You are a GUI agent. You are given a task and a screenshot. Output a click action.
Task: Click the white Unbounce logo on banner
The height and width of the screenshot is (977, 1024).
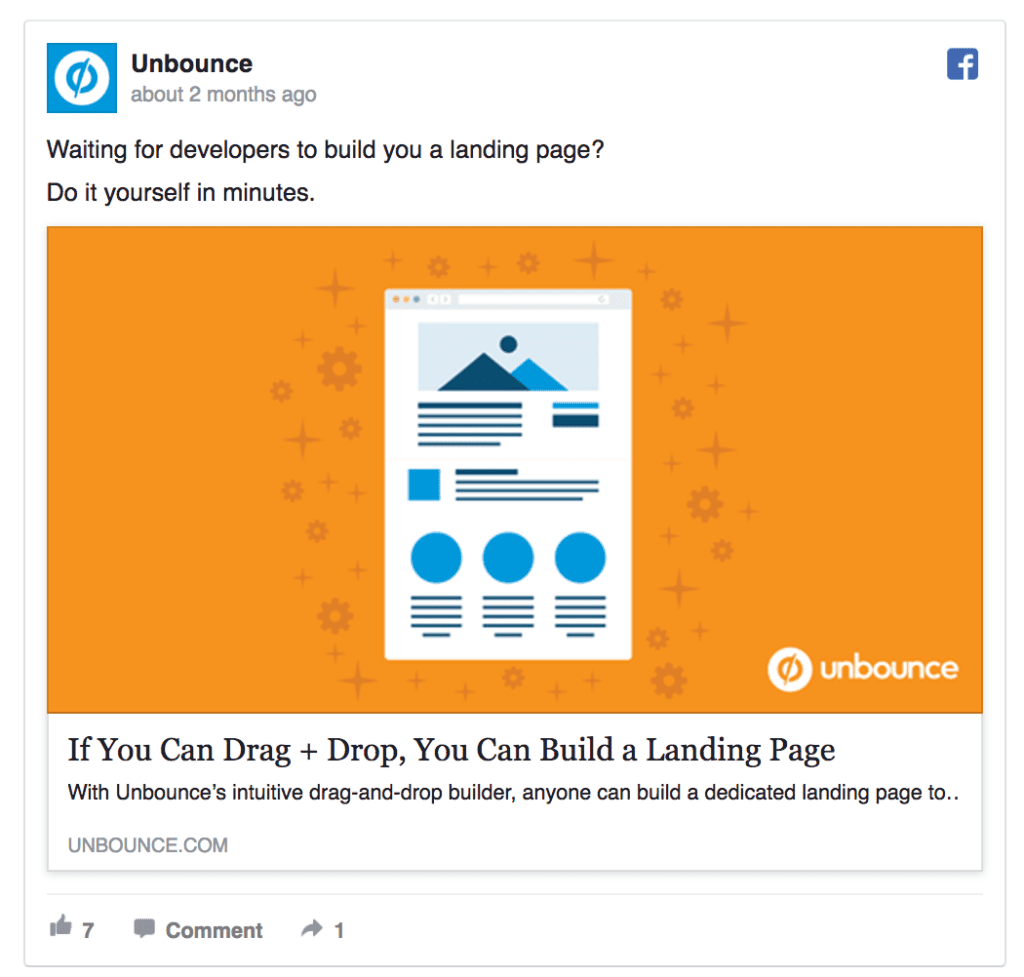[x=863, y=669]
